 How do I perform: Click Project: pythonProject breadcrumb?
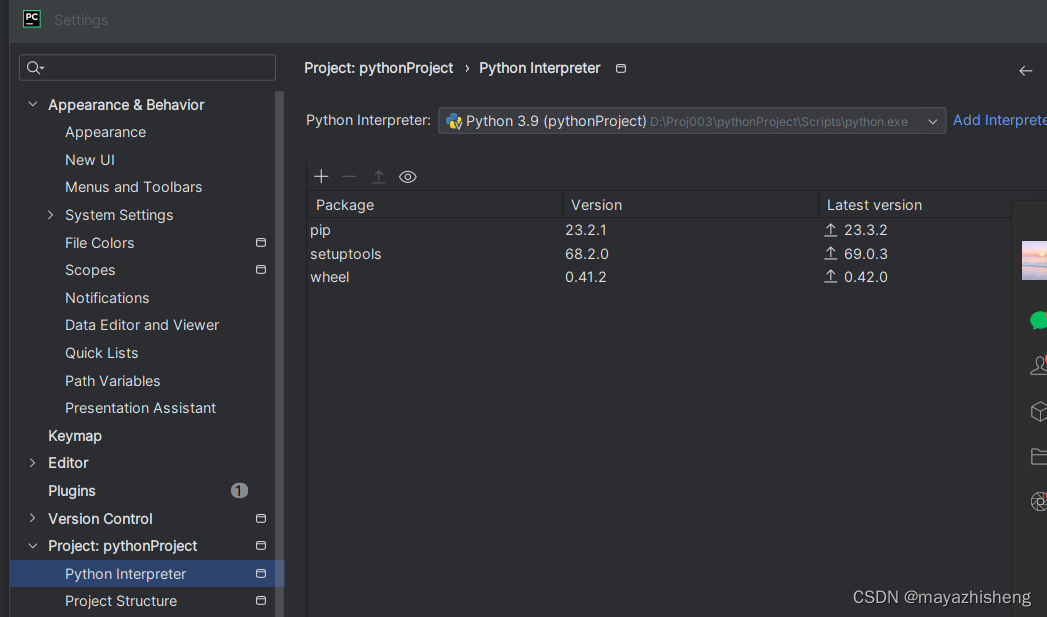click(379, 68)
